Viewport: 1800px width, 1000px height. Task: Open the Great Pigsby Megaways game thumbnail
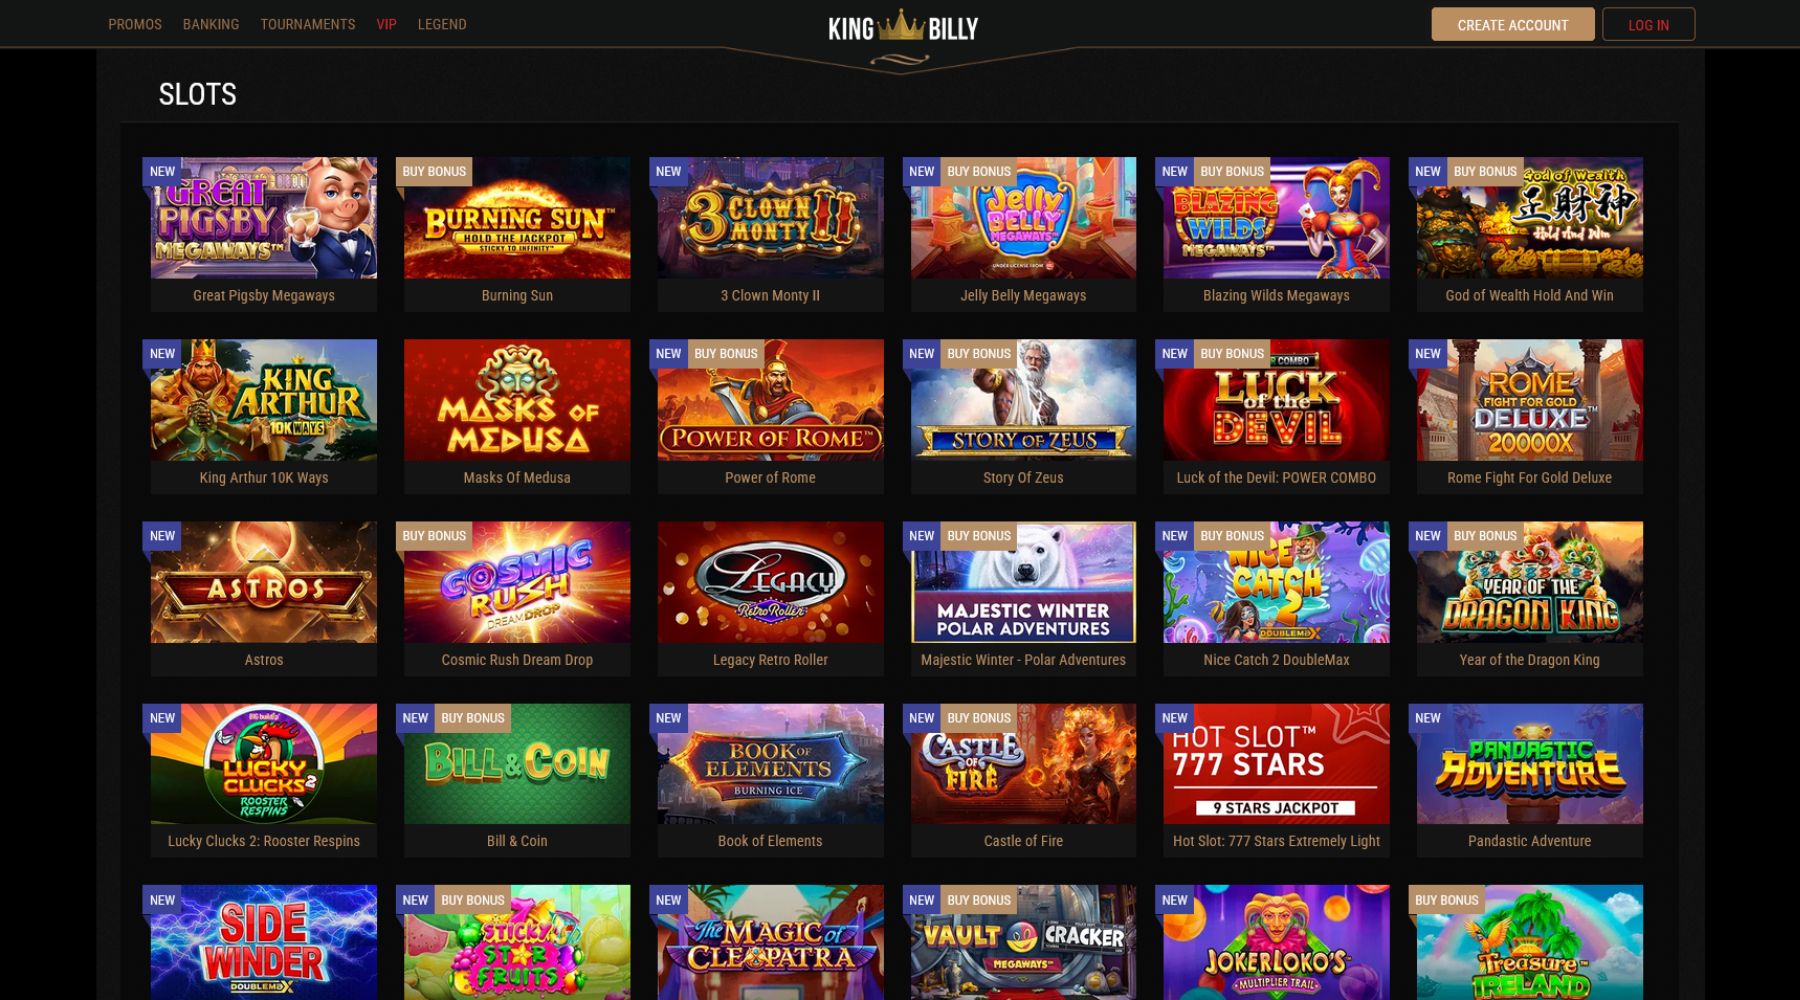pos(264,218)
